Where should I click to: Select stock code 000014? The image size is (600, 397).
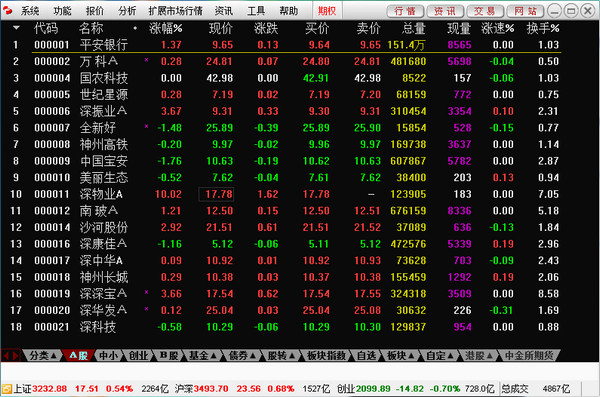coord(52,227)
